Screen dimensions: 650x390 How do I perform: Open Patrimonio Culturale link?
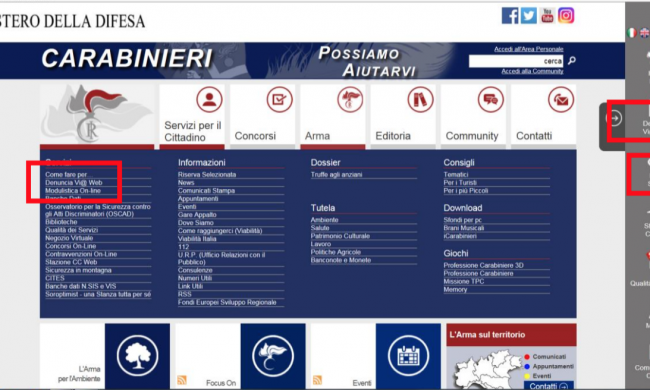(340, 236)
